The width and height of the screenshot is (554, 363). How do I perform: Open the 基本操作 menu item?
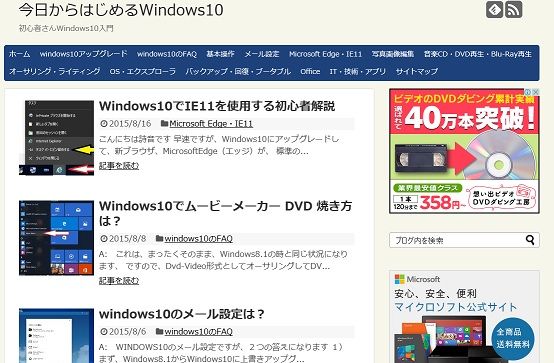click(220, 54)
